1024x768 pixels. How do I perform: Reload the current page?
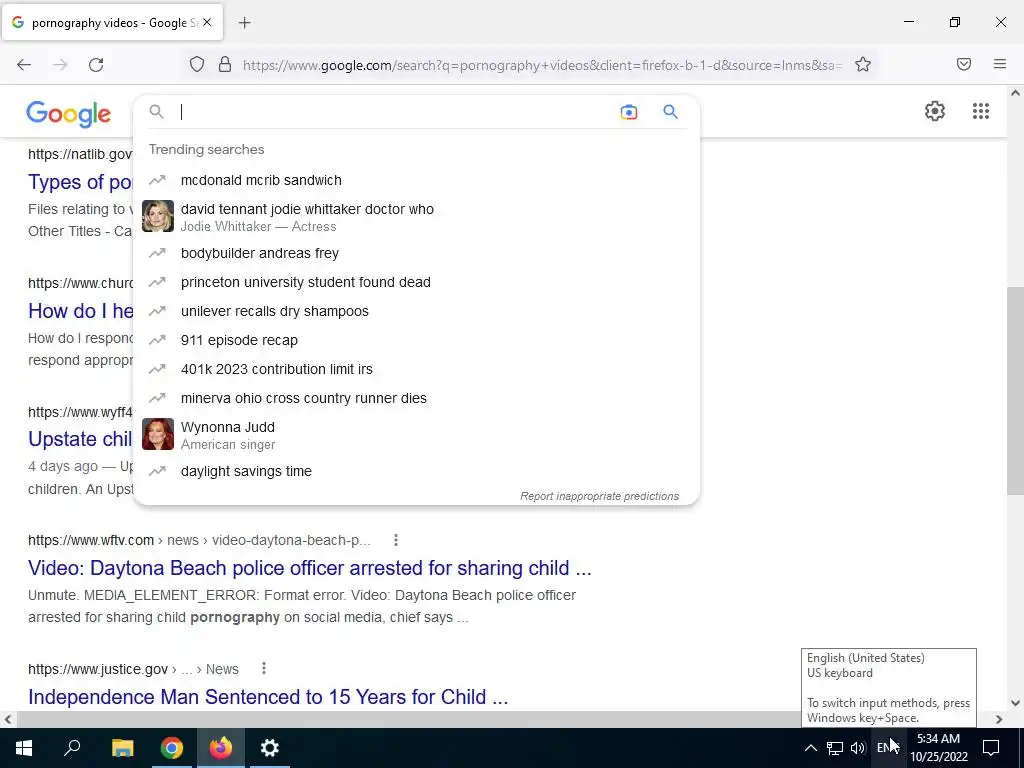(96, 65)
